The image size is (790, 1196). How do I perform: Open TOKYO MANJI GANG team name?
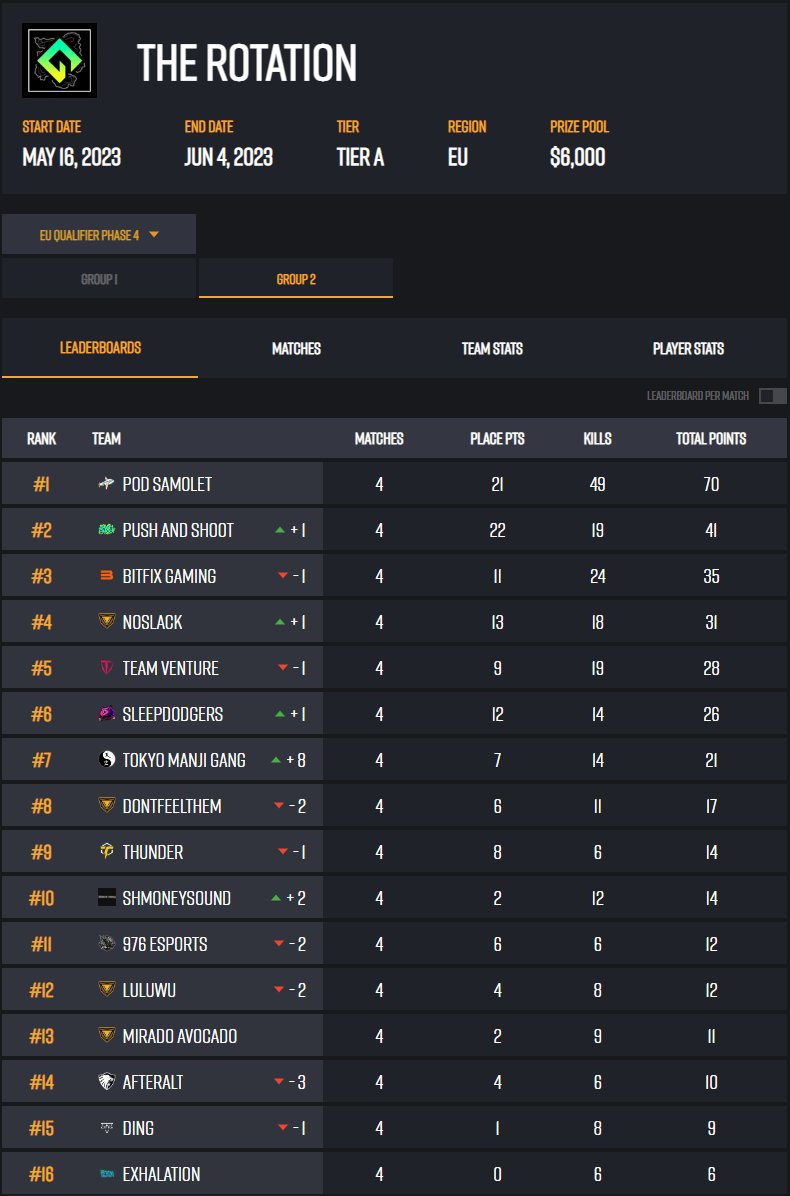(x=185, y=760)
